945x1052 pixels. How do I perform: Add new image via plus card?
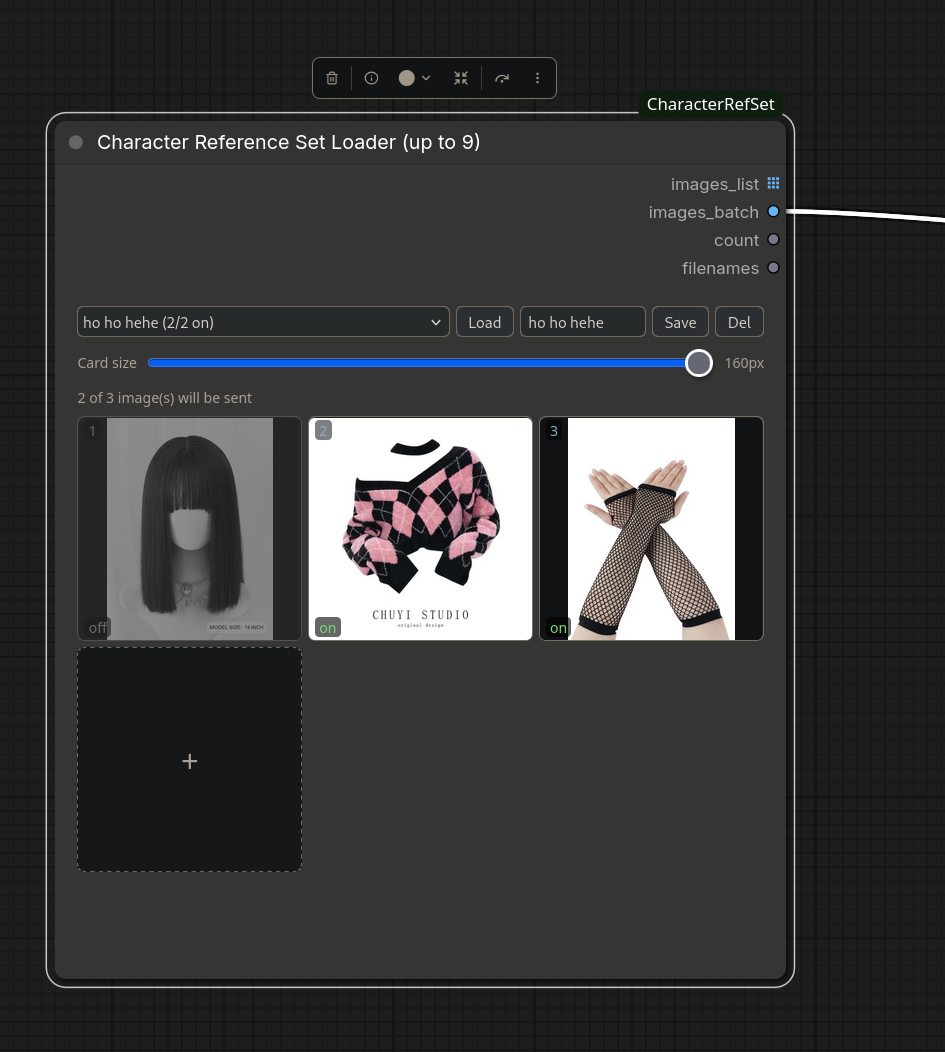click(190, 760)
